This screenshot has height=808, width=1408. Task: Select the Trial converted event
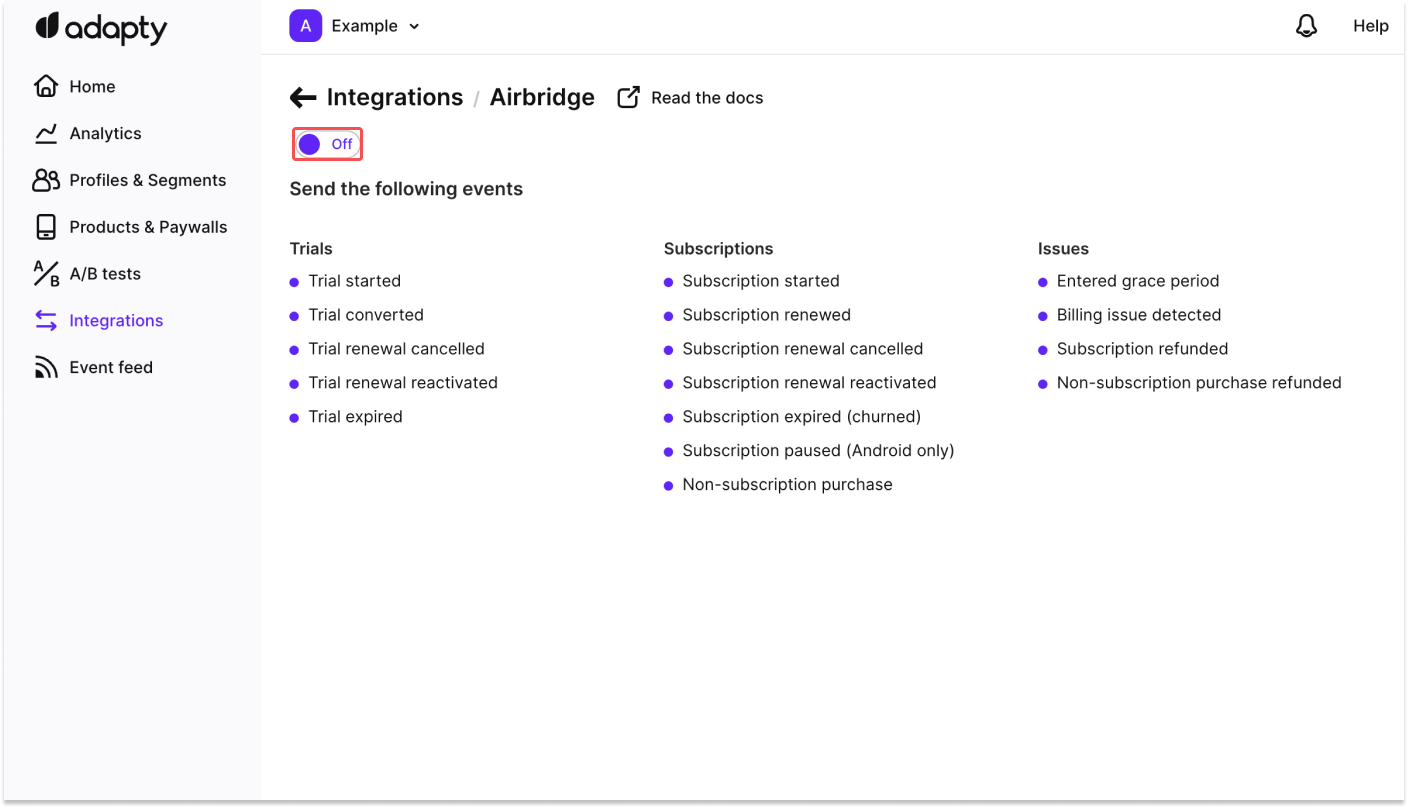pyautogui.click(x=366, y=315)
